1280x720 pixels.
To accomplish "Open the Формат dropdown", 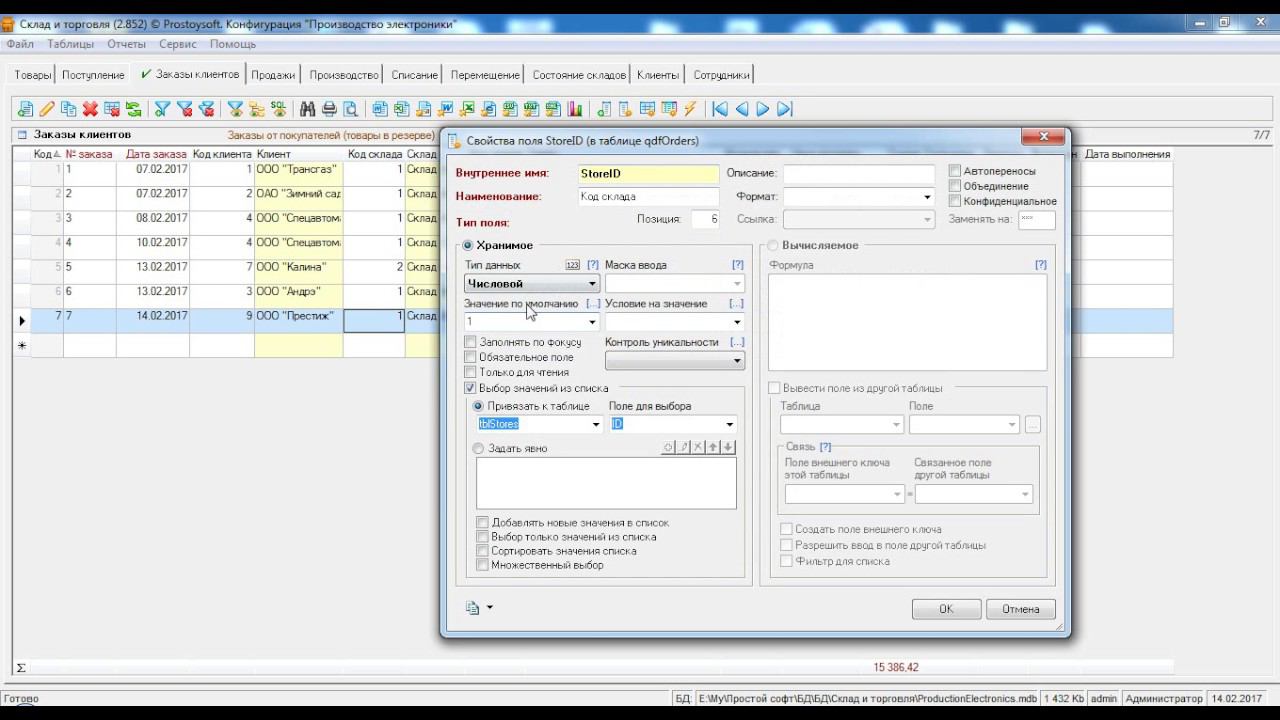I will 927,197.
